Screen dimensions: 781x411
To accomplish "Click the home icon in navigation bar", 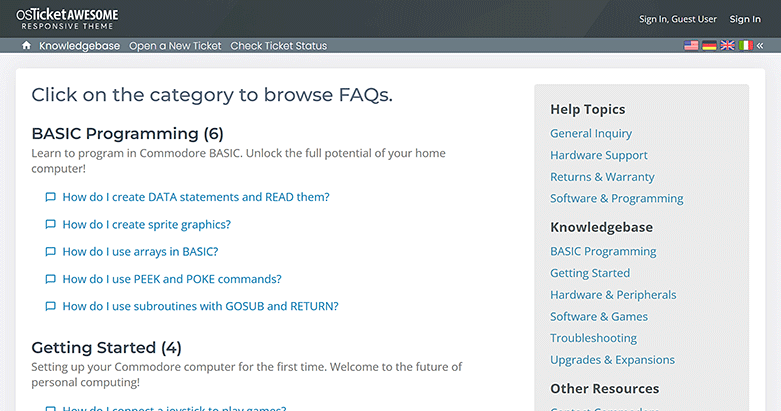I will click(26, 46).
